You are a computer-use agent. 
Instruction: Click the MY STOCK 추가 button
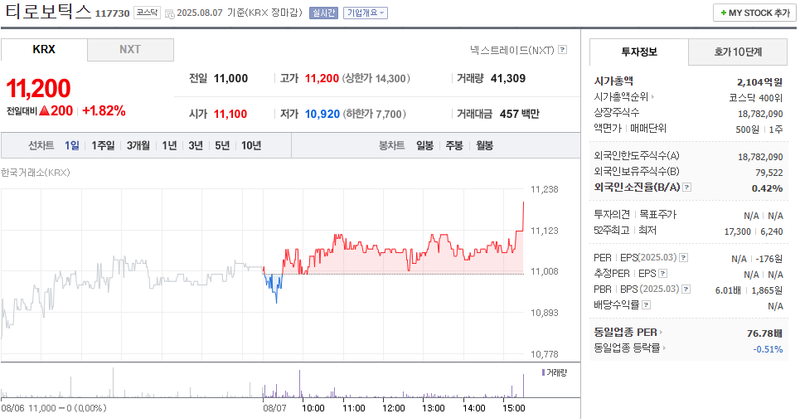[754, 13]
